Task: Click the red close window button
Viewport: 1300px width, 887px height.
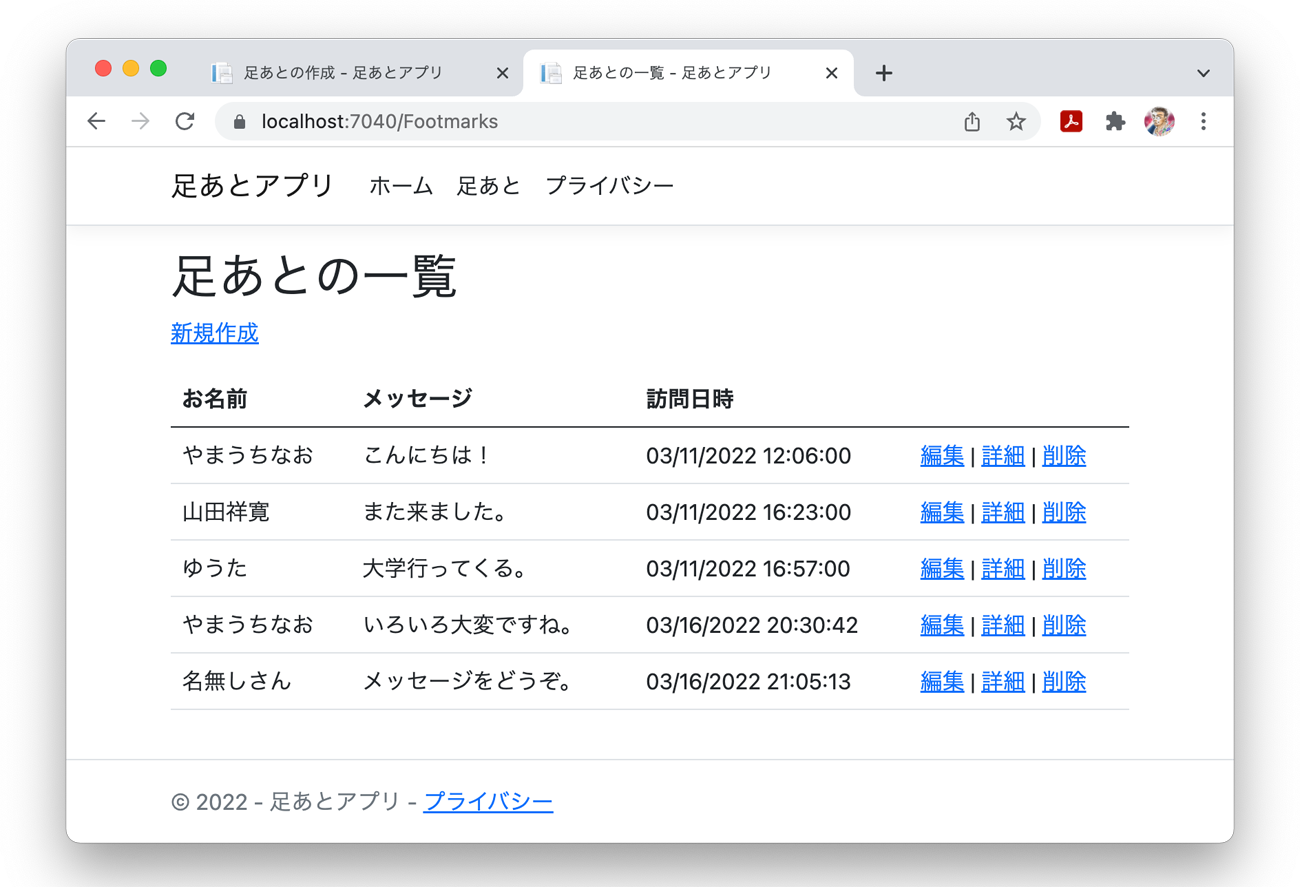Action: tap(103, 68)
